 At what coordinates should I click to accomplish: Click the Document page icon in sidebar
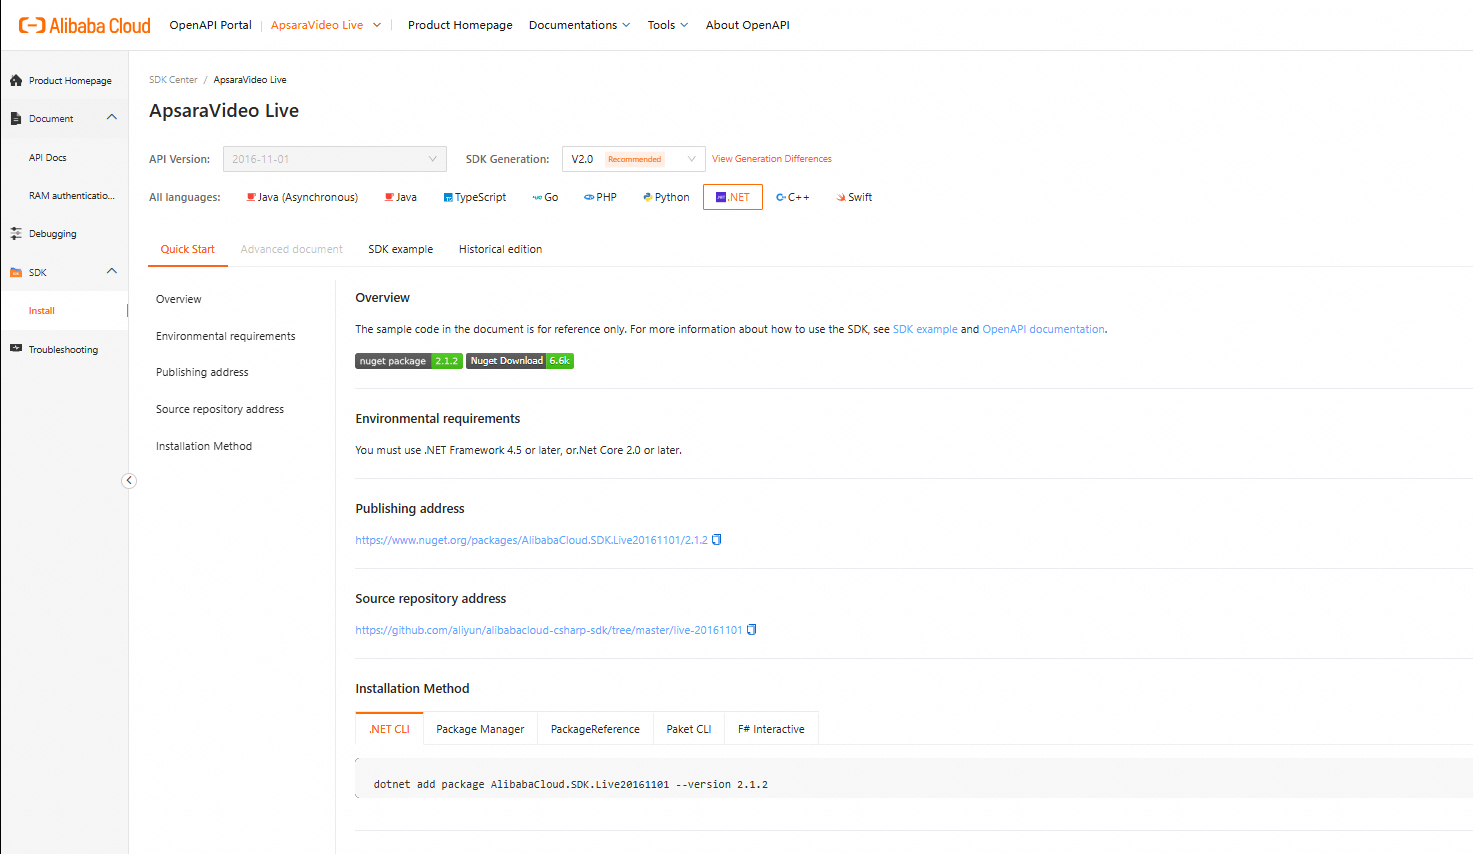pyautogui.click(x=16, y=118)
